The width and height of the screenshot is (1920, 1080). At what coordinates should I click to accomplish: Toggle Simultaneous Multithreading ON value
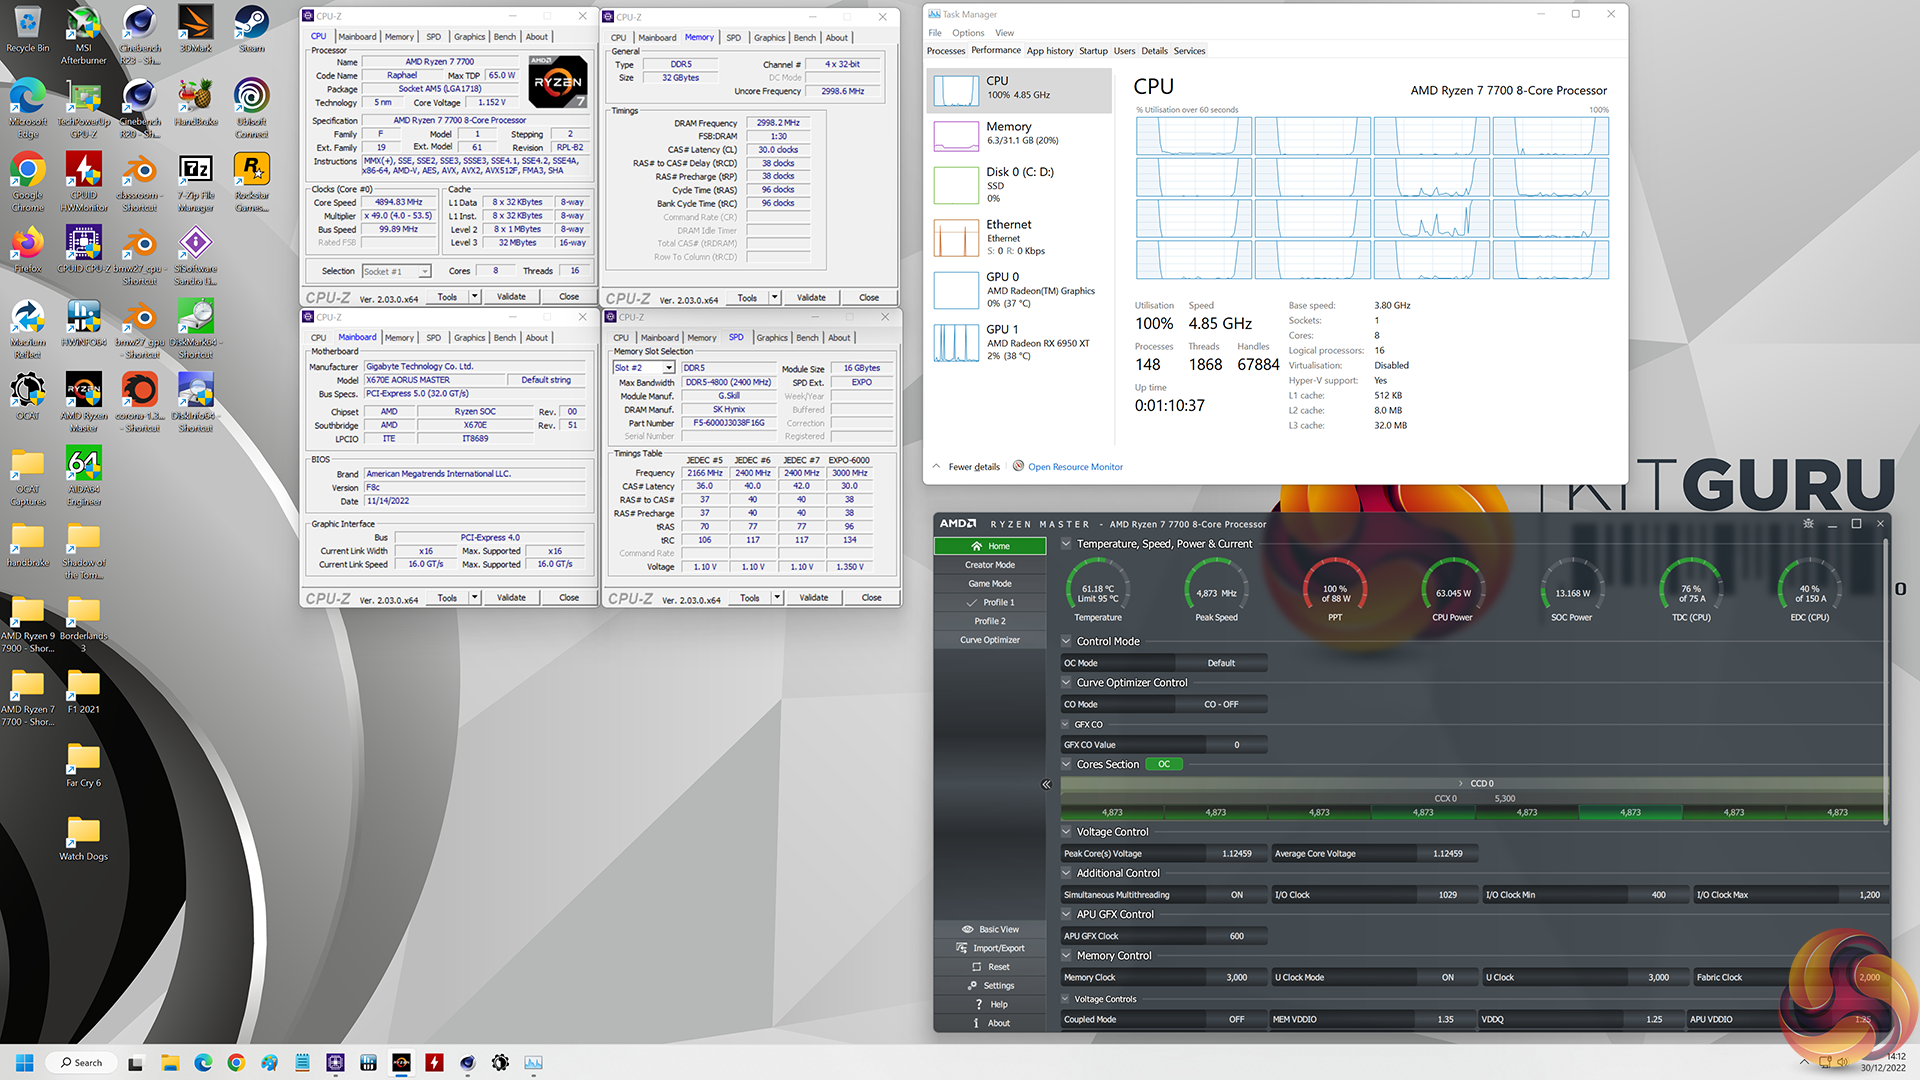point(1236,895)
